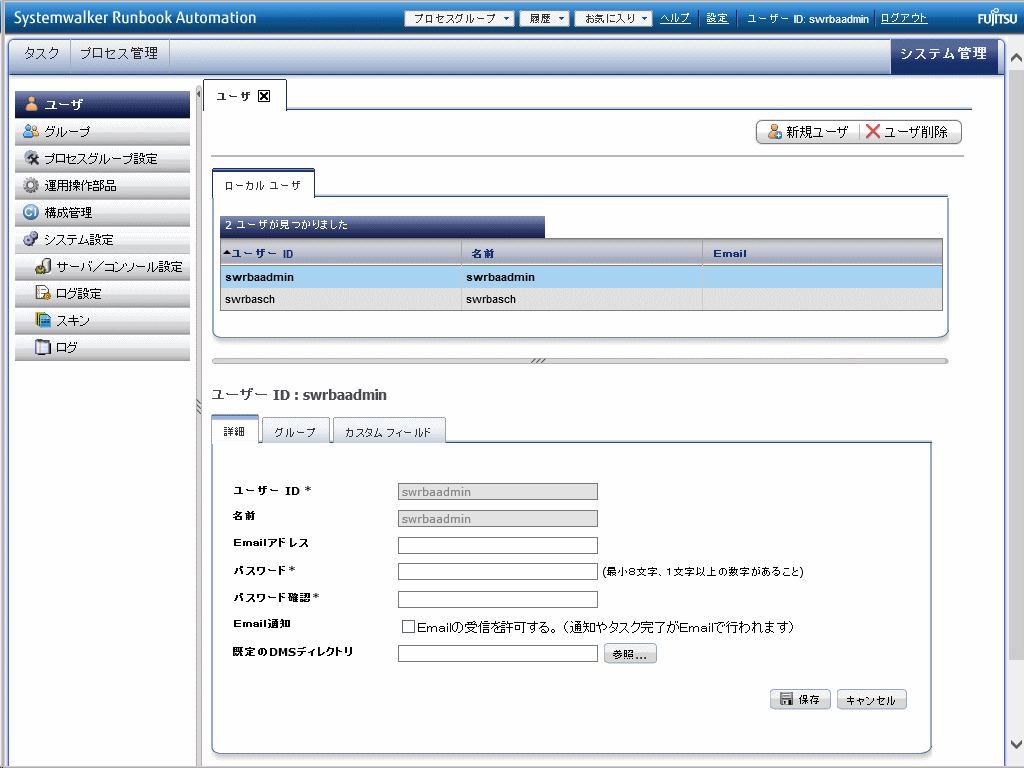
Task: Click the disabled ユーザー ID field
Action: coord(498,492)
